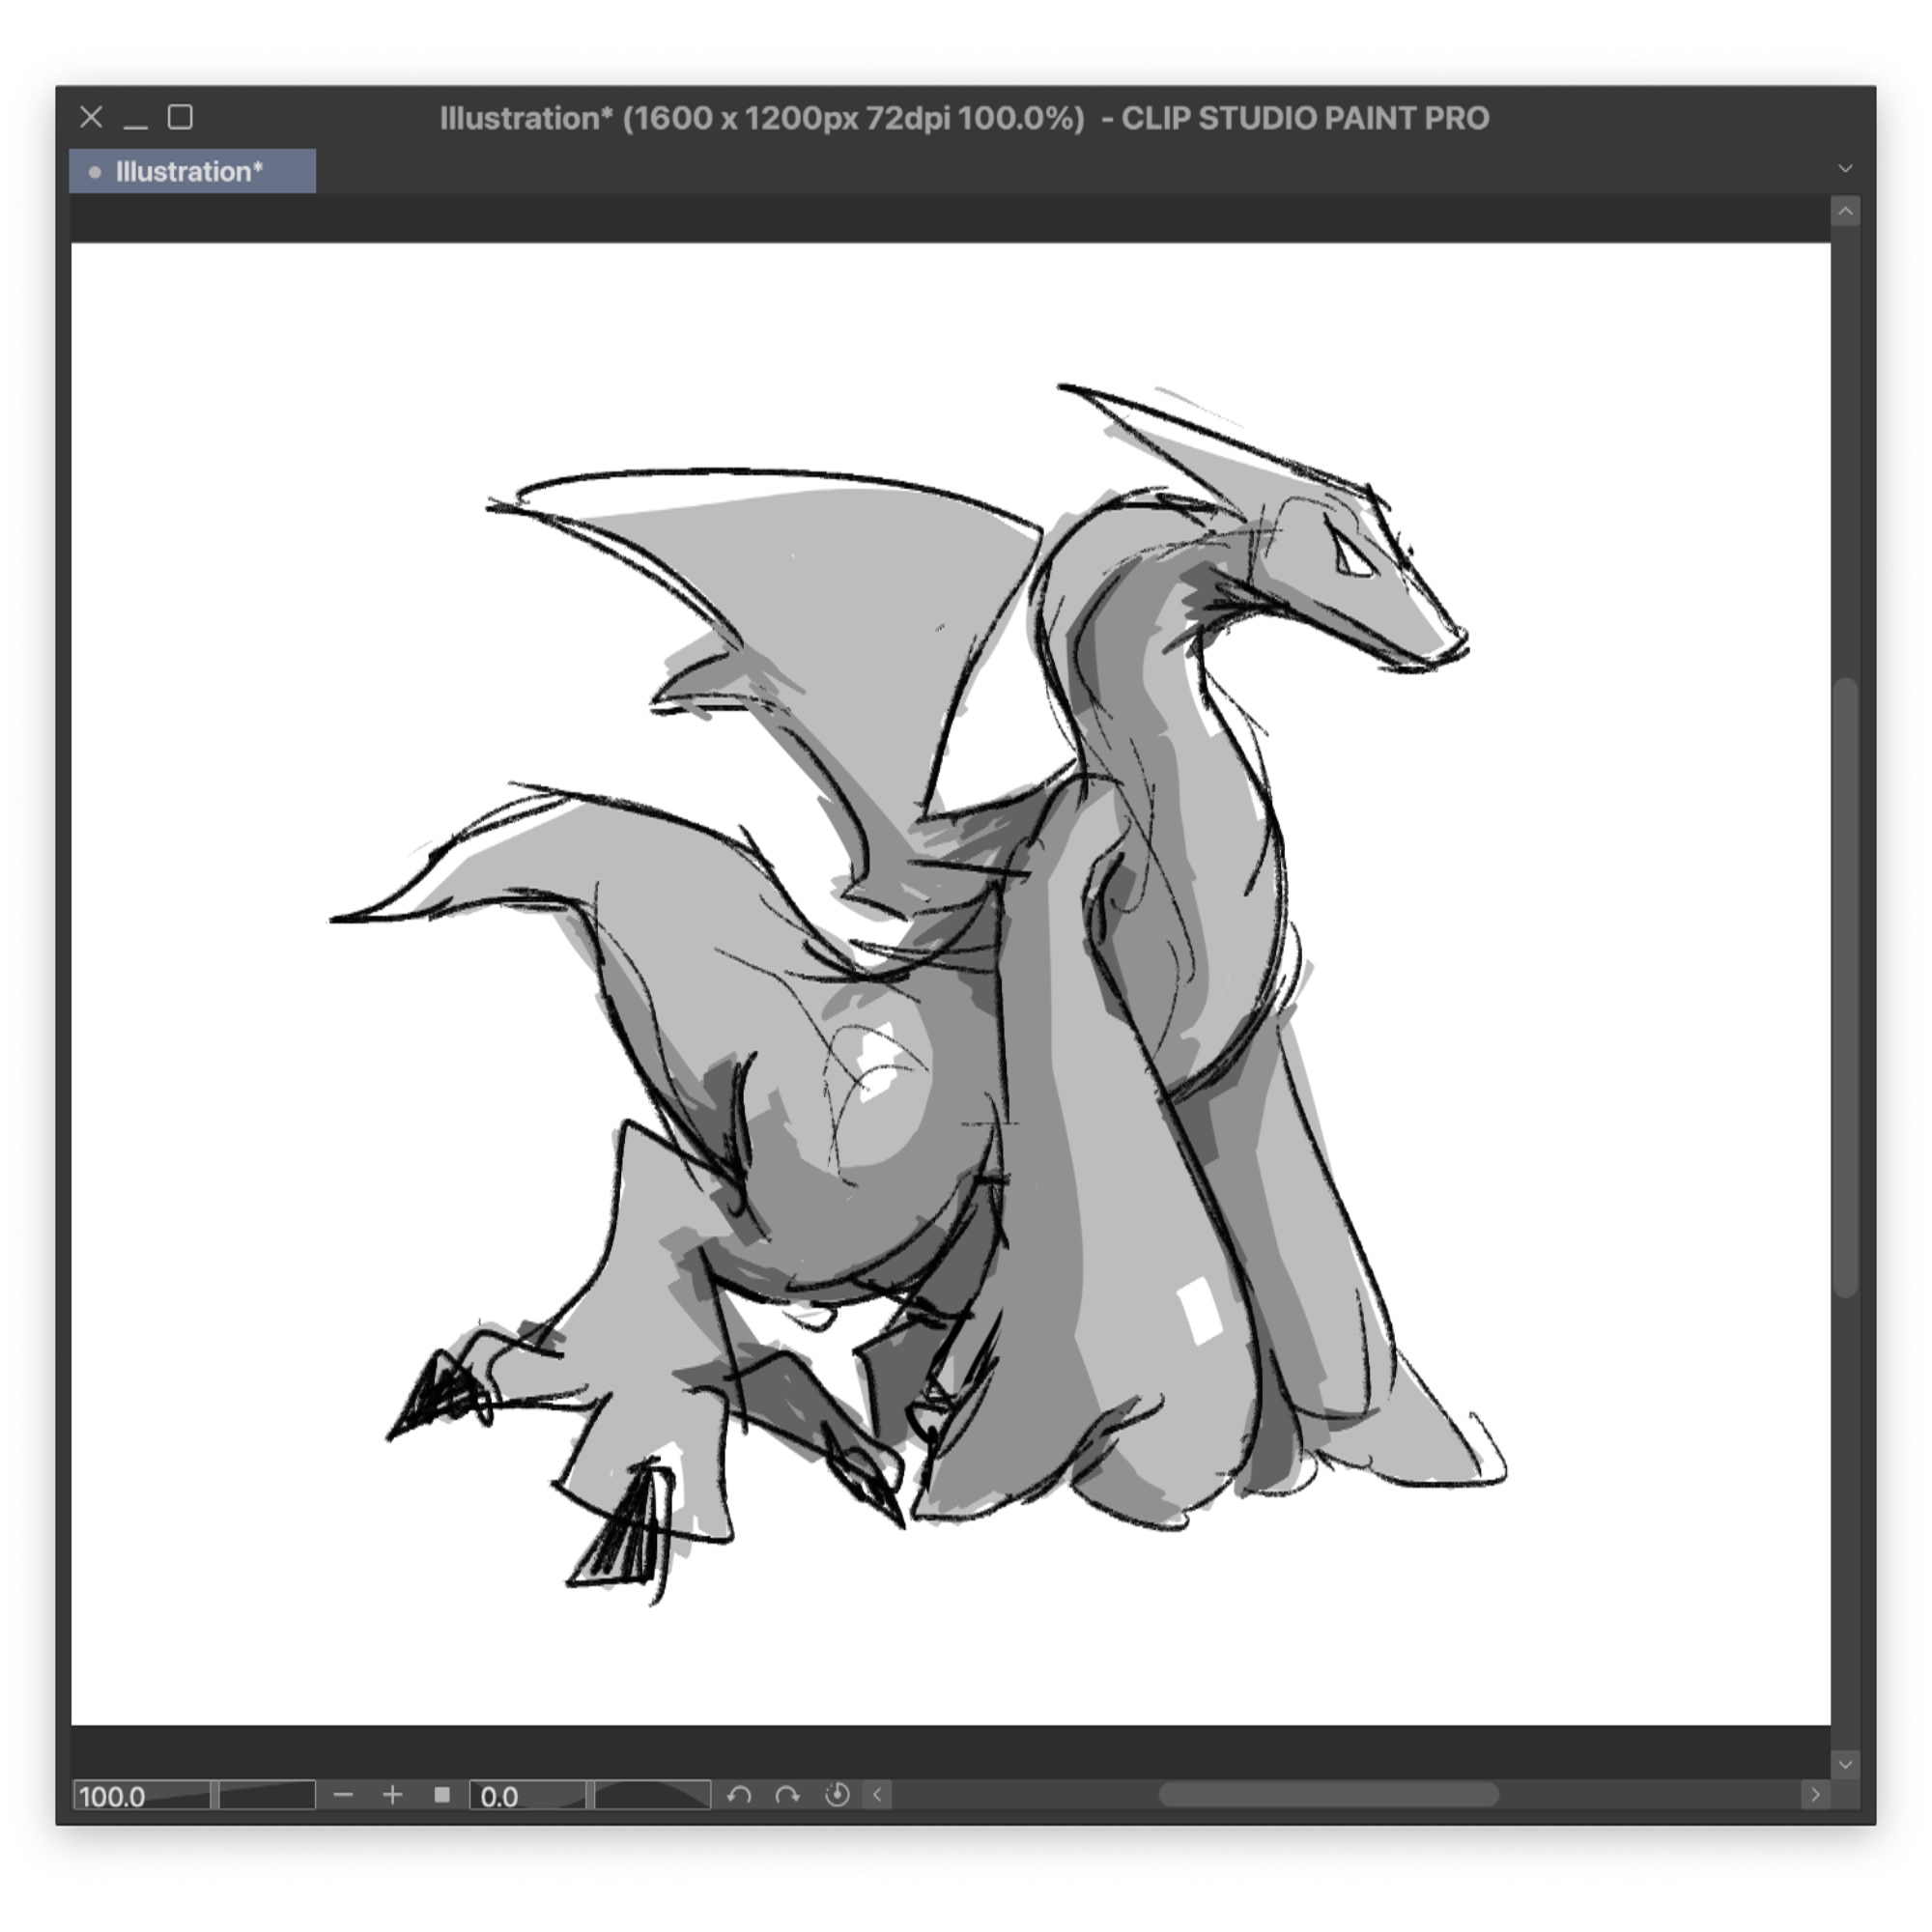Click the horizontal scroll right arrow

coord(1815,1795)
